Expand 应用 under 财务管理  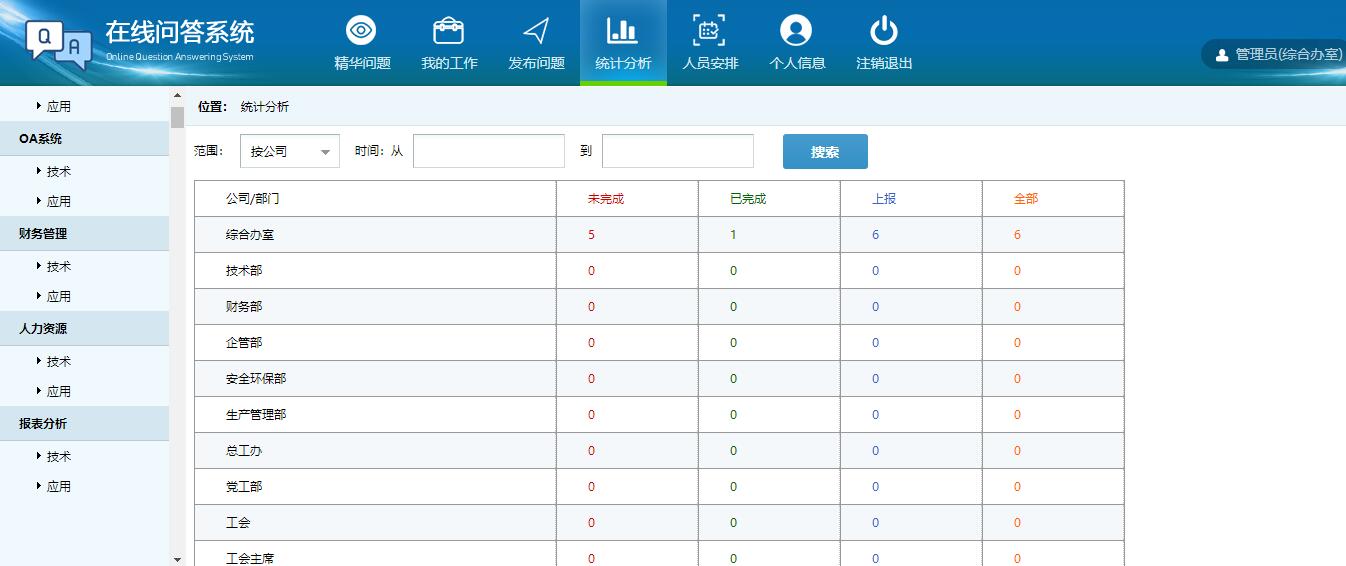[x=58, y=296]
